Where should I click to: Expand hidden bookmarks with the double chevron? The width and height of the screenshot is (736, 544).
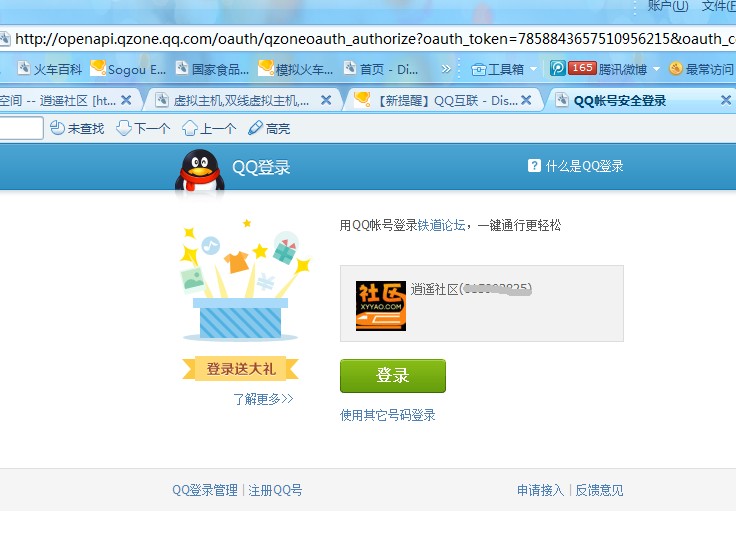click(445, 69)
